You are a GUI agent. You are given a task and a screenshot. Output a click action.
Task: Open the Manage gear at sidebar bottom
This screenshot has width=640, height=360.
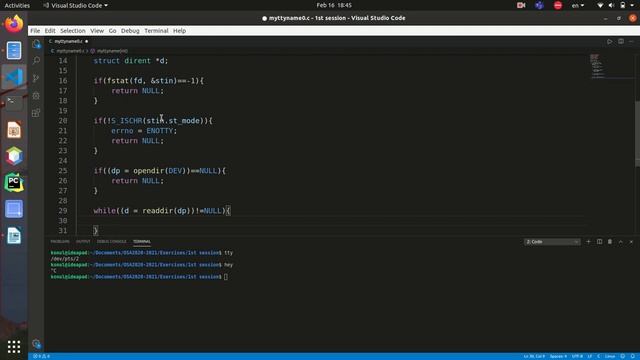pyautogui.click(x=36, y=344)
